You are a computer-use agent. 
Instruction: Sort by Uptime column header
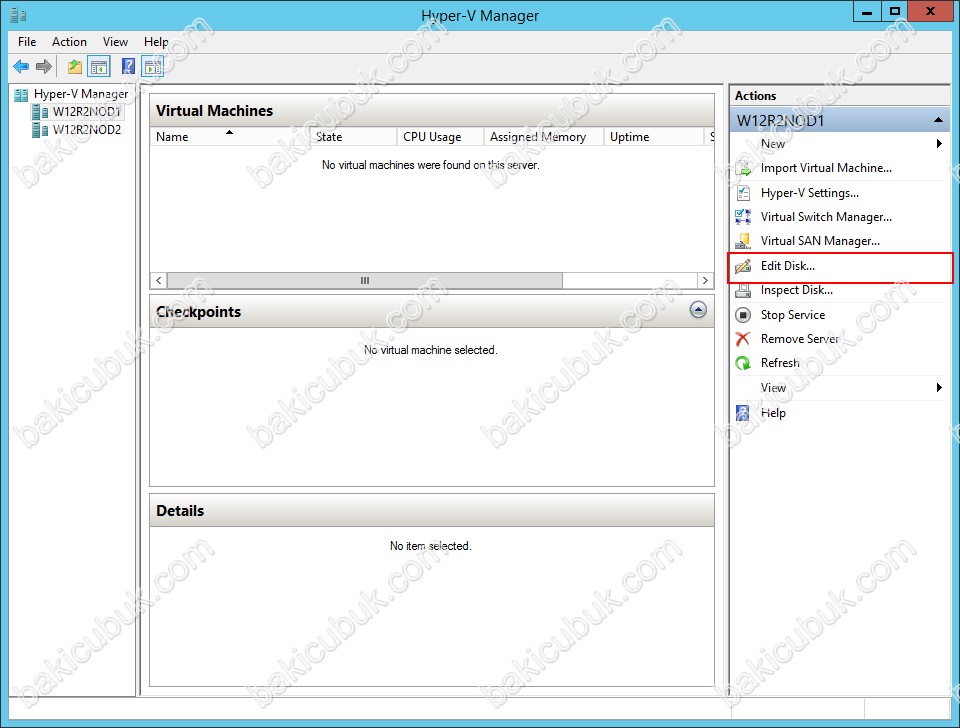pos(653,137)
